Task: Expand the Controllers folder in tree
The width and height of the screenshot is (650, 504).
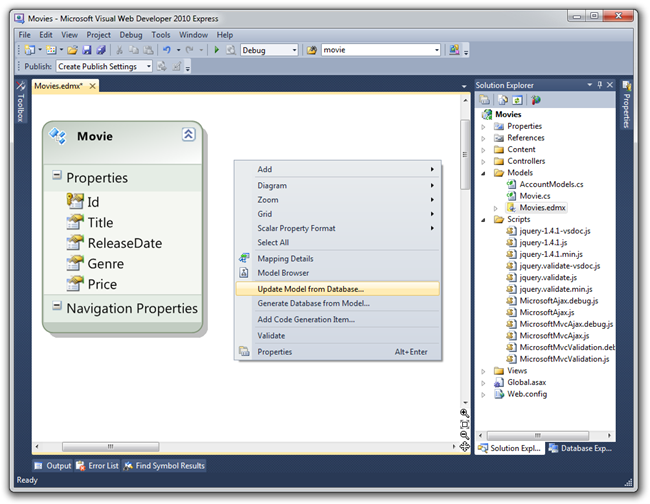Action: [484, 161]
